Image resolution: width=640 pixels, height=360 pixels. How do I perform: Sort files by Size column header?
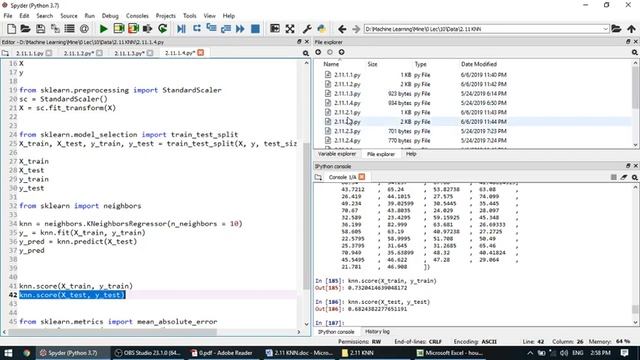tap(372, 64)
